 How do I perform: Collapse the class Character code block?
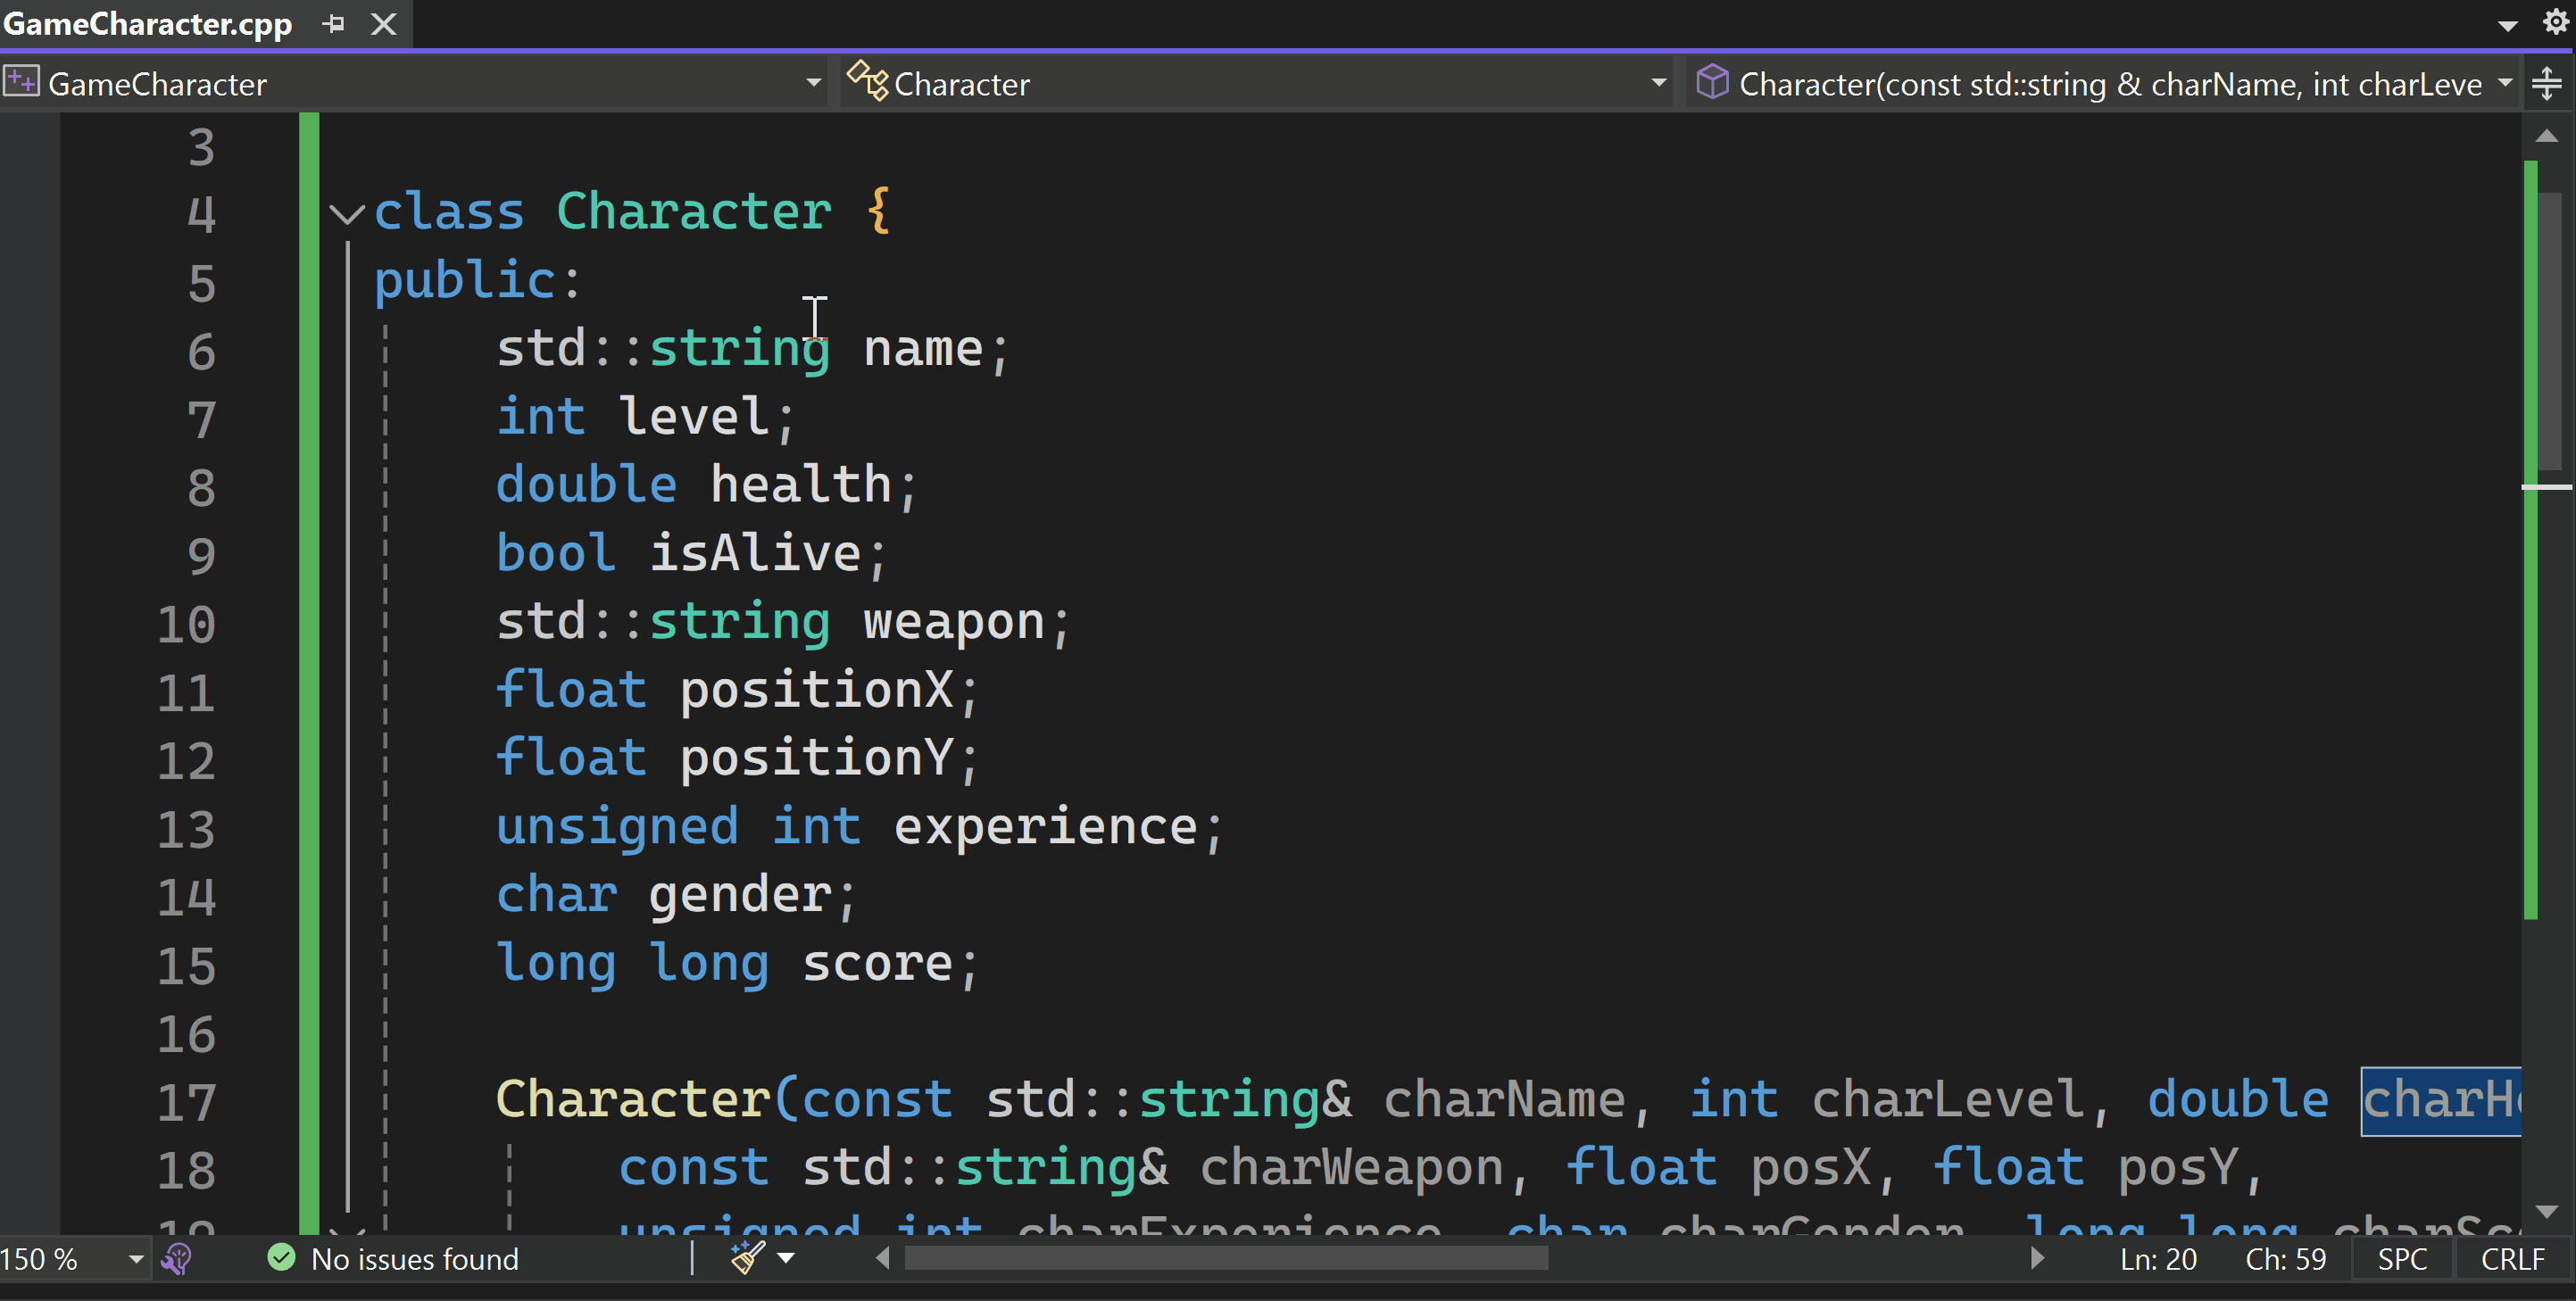[x=346, y=213]
